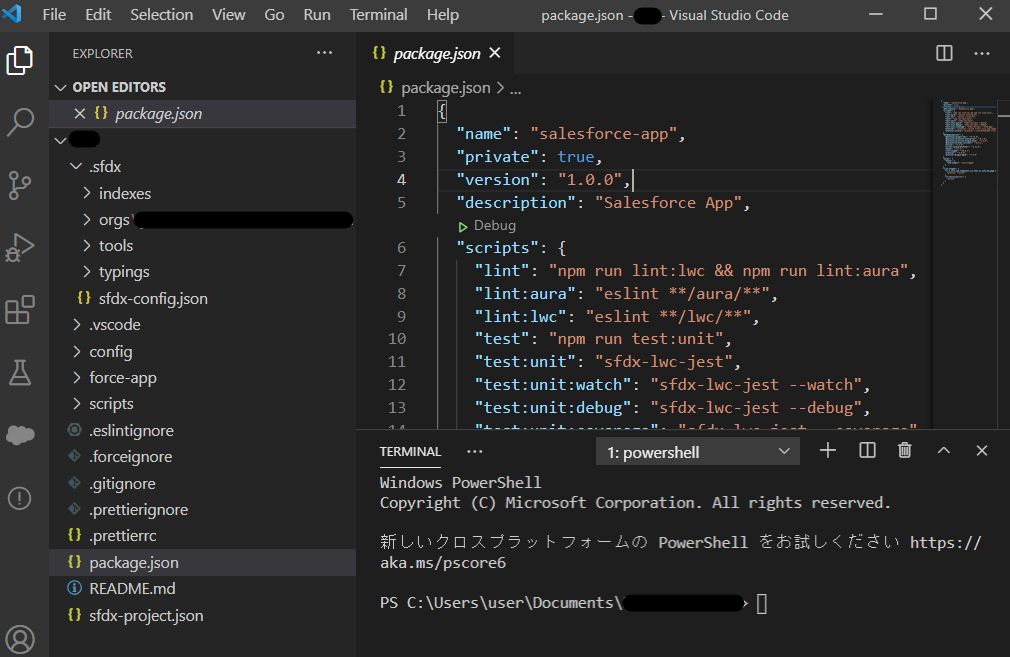This screenshot has height=657, width=1010.
Task: Open the Salesforce Org Browser cloud icon
Action: pos(19,435)
